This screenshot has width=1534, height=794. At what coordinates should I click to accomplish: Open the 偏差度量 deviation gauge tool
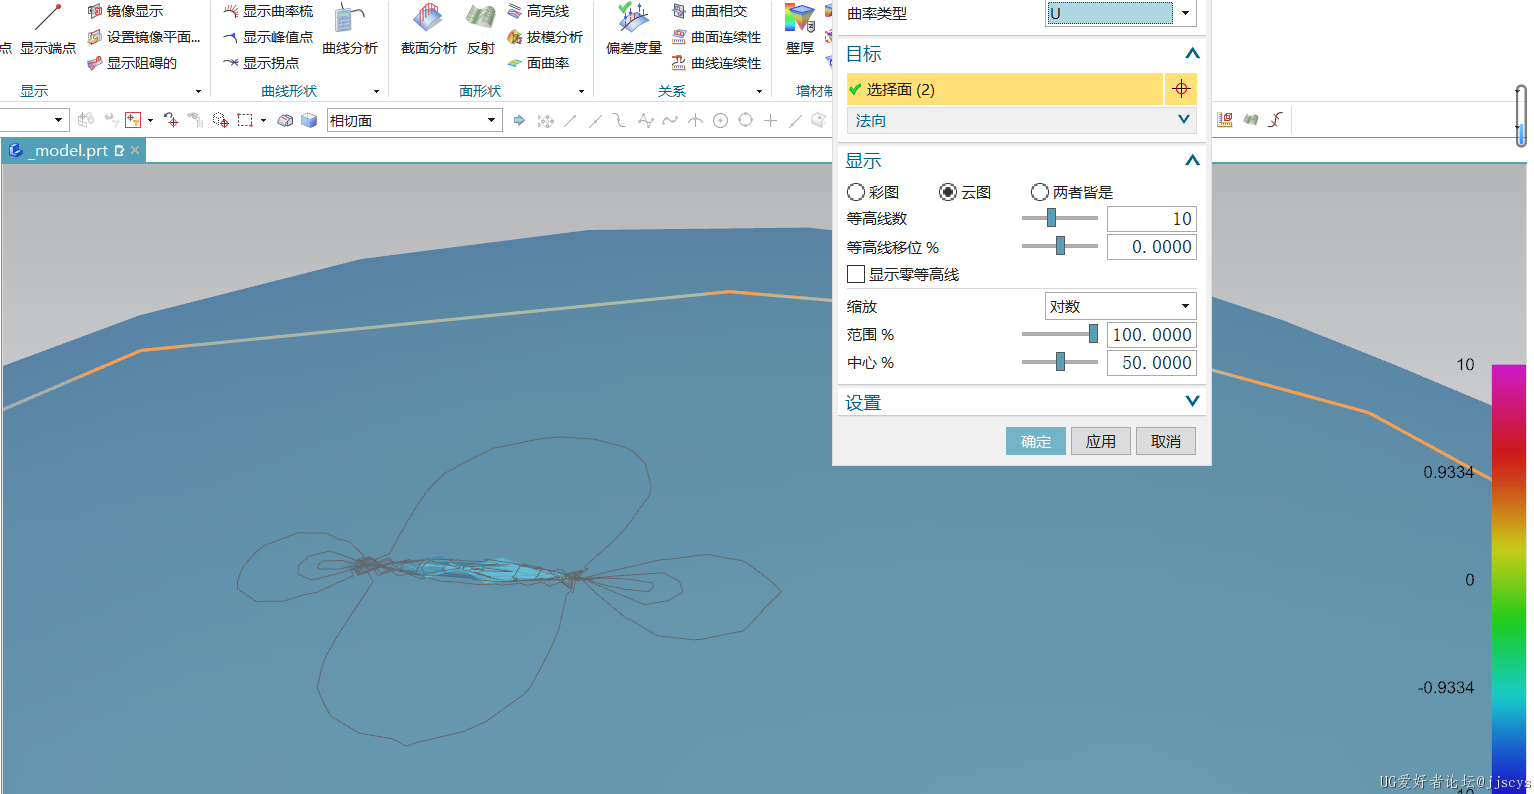coord(634,28)
